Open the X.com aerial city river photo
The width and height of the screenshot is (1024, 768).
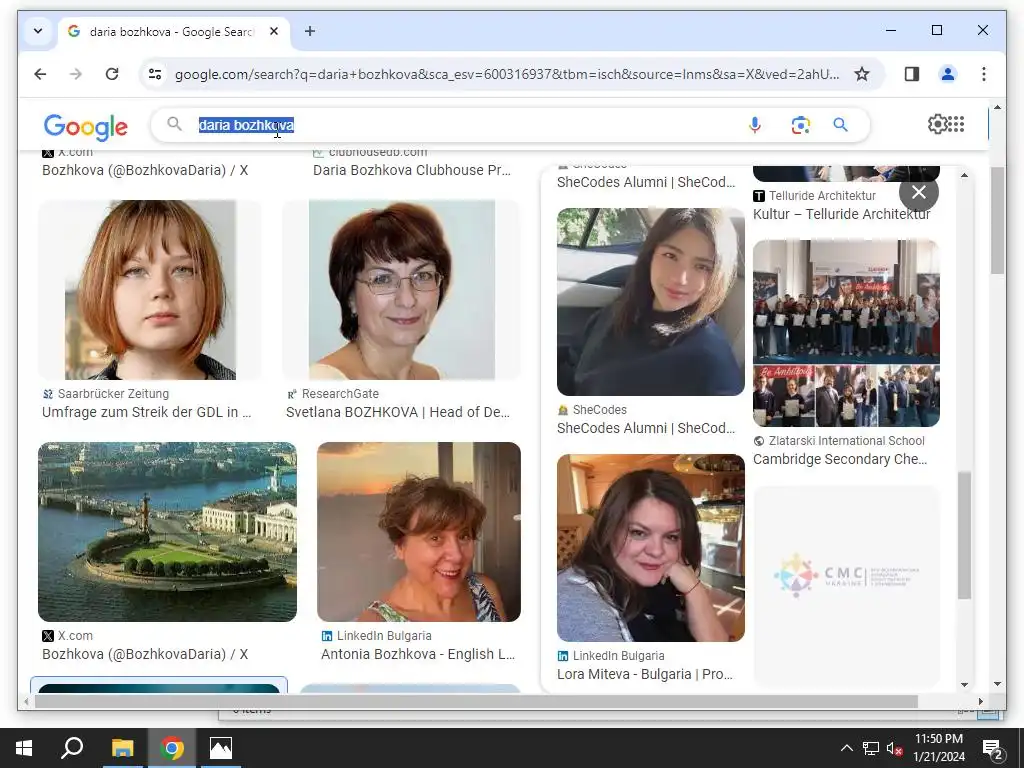point(167,532)
